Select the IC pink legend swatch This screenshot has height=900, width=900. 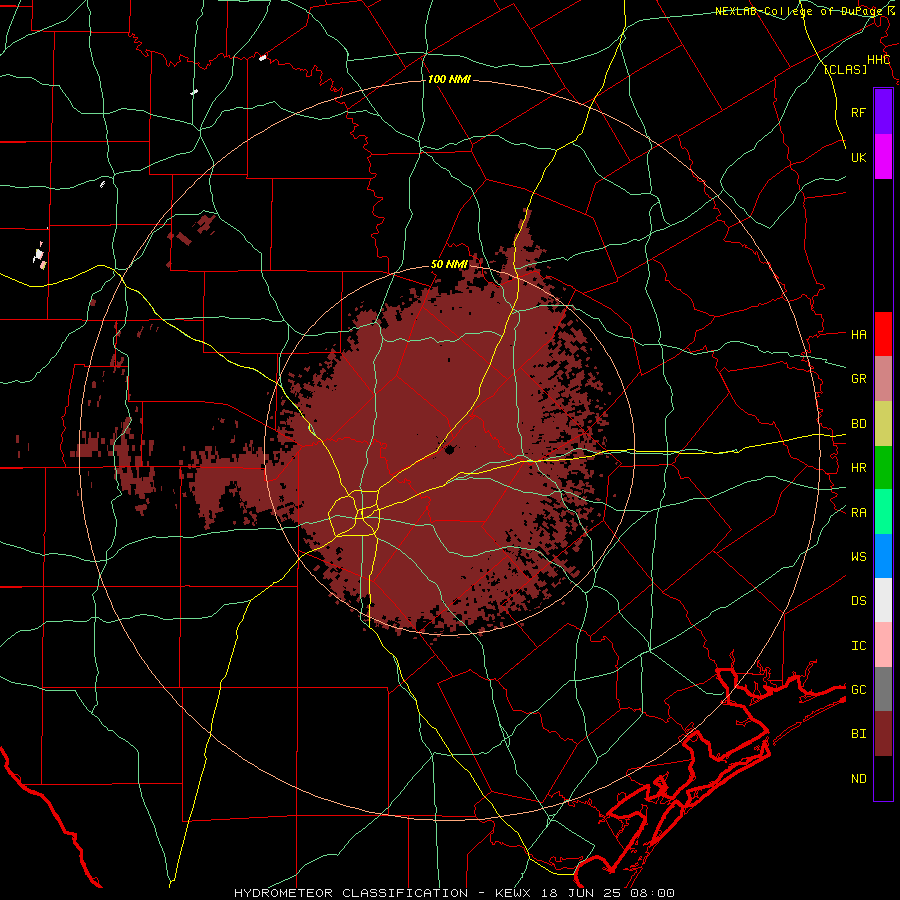tap(883, 645)
